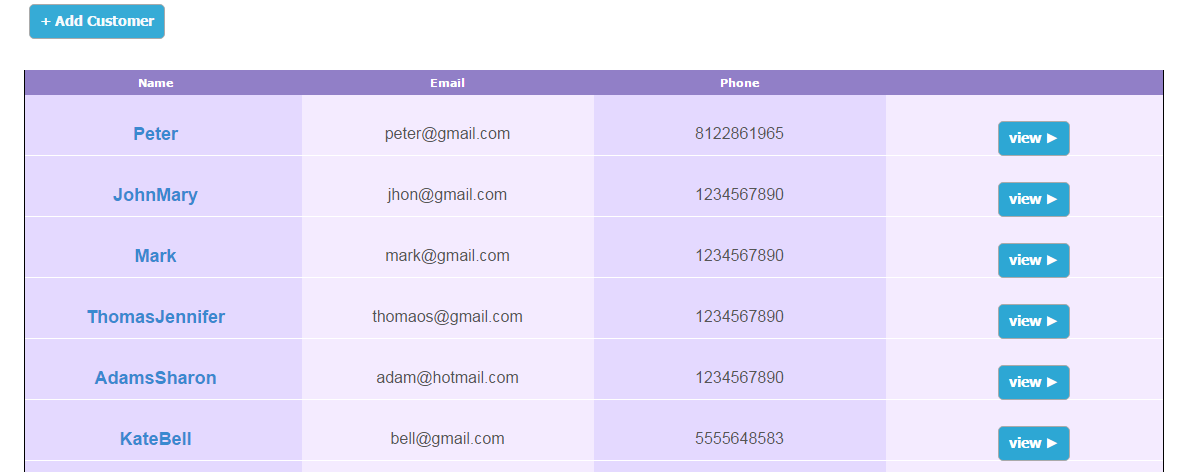The image size is (1200, 472).
Task: Click the Phone column header
Action: [739, 83]
